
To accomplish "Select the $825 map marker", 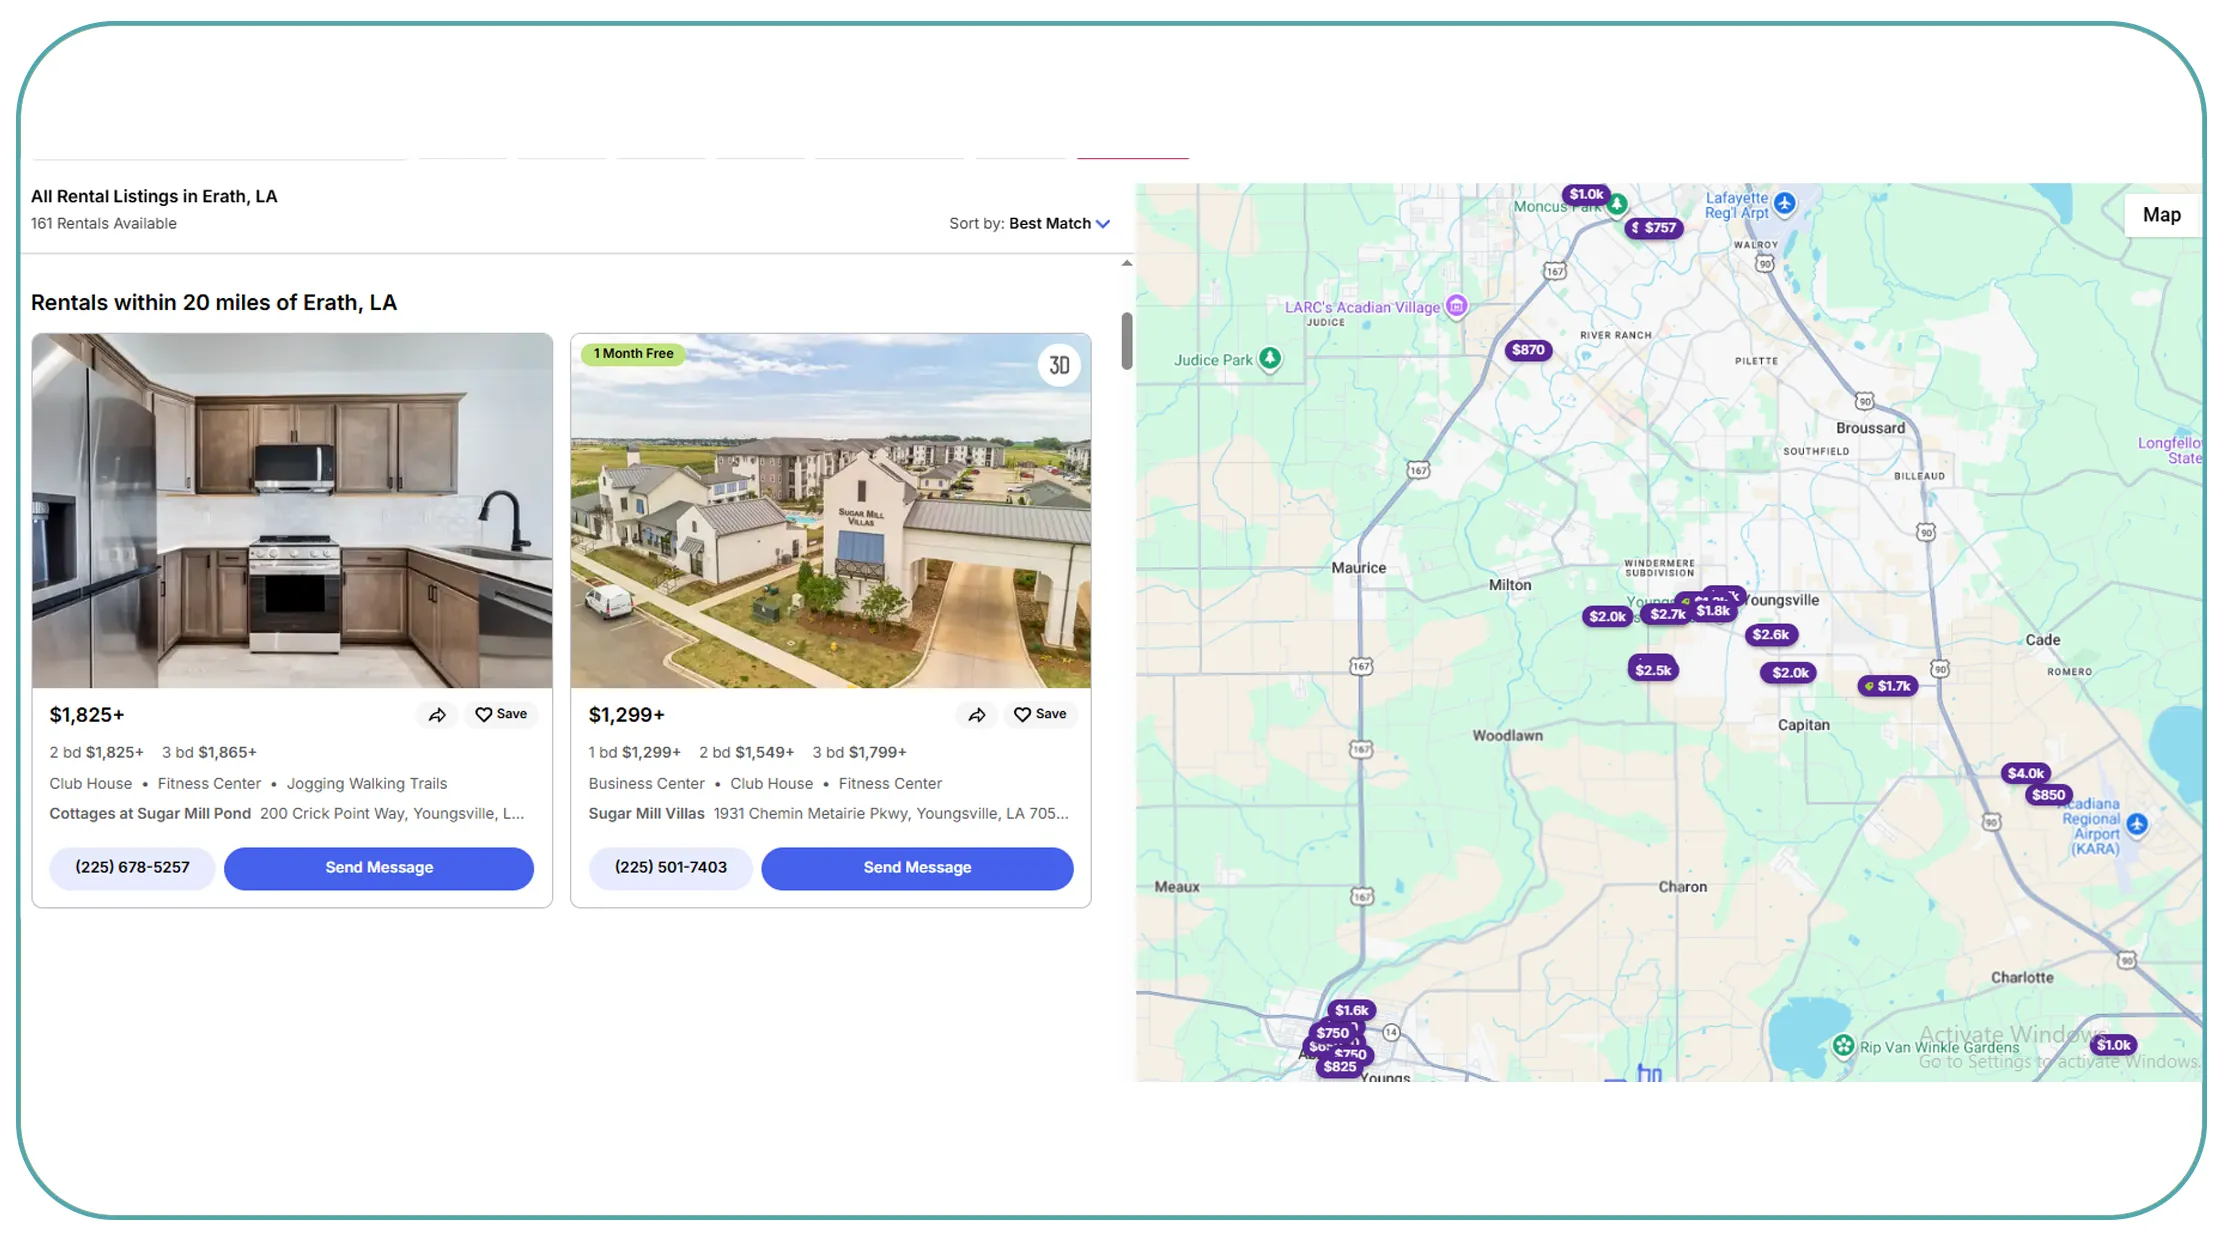I will [1340, 1067].
